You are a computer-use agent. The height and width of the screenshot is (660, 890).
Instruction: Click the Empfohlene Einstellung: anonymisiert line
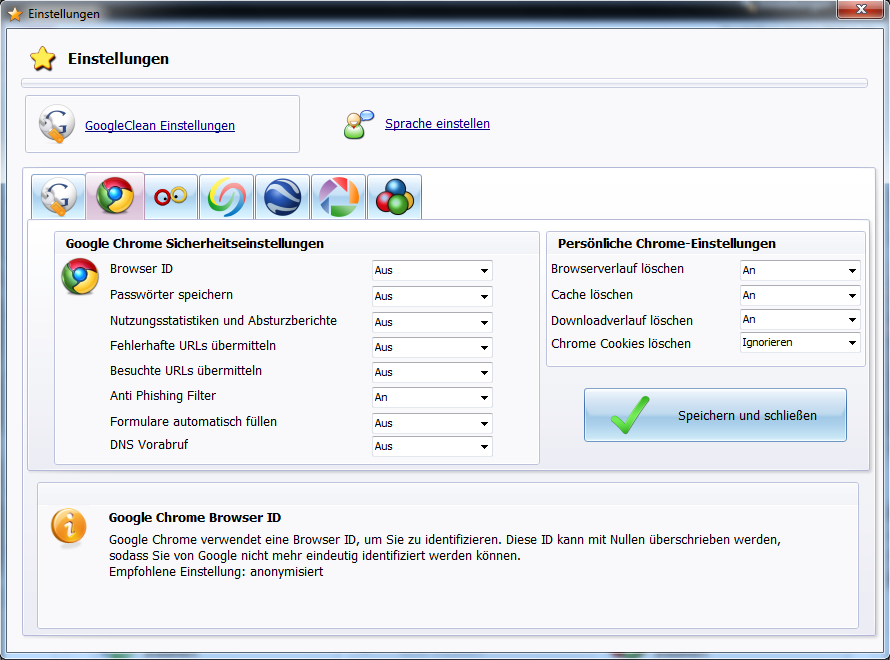point(216,572)
